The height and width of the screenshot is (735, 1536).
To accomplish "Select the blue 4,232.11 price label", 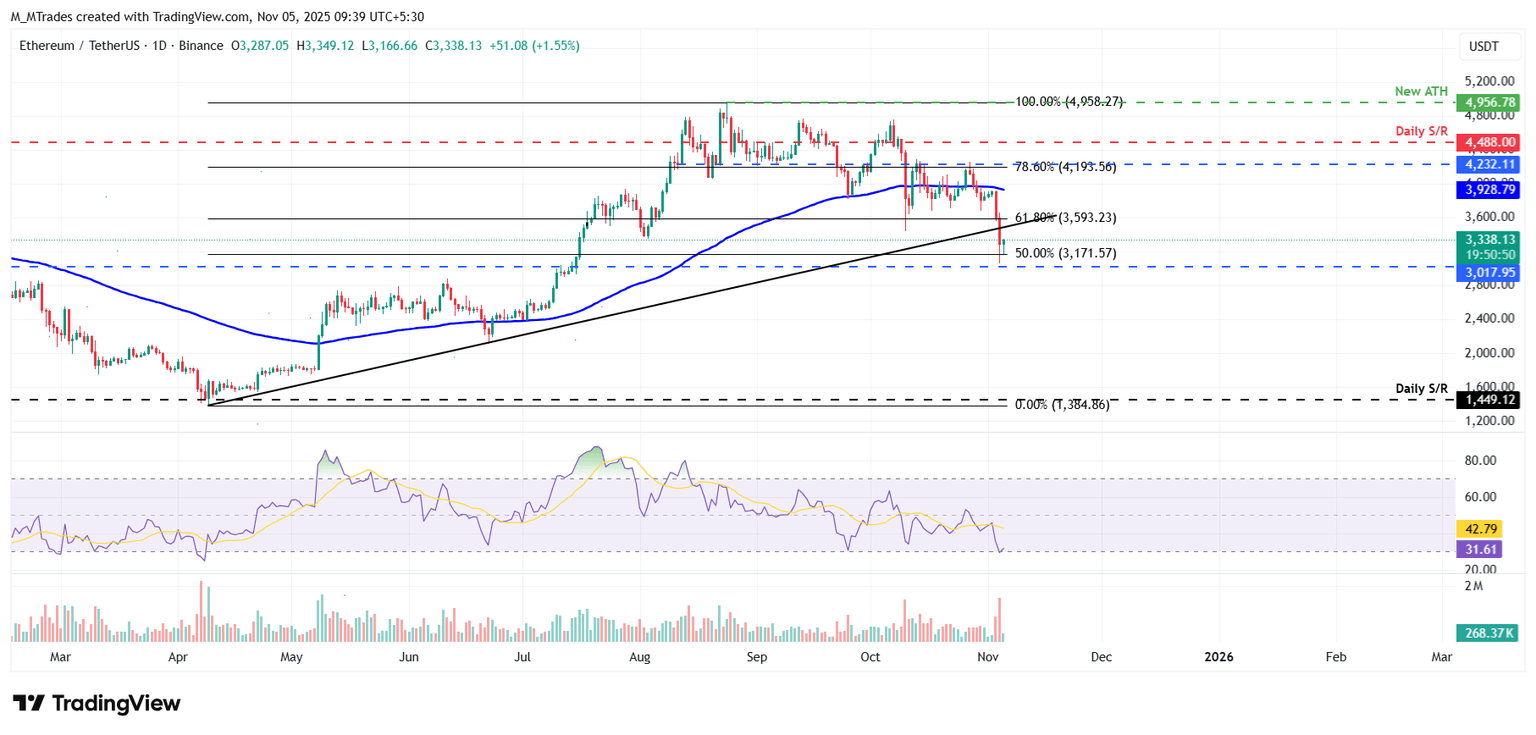I will [1488, 164].
